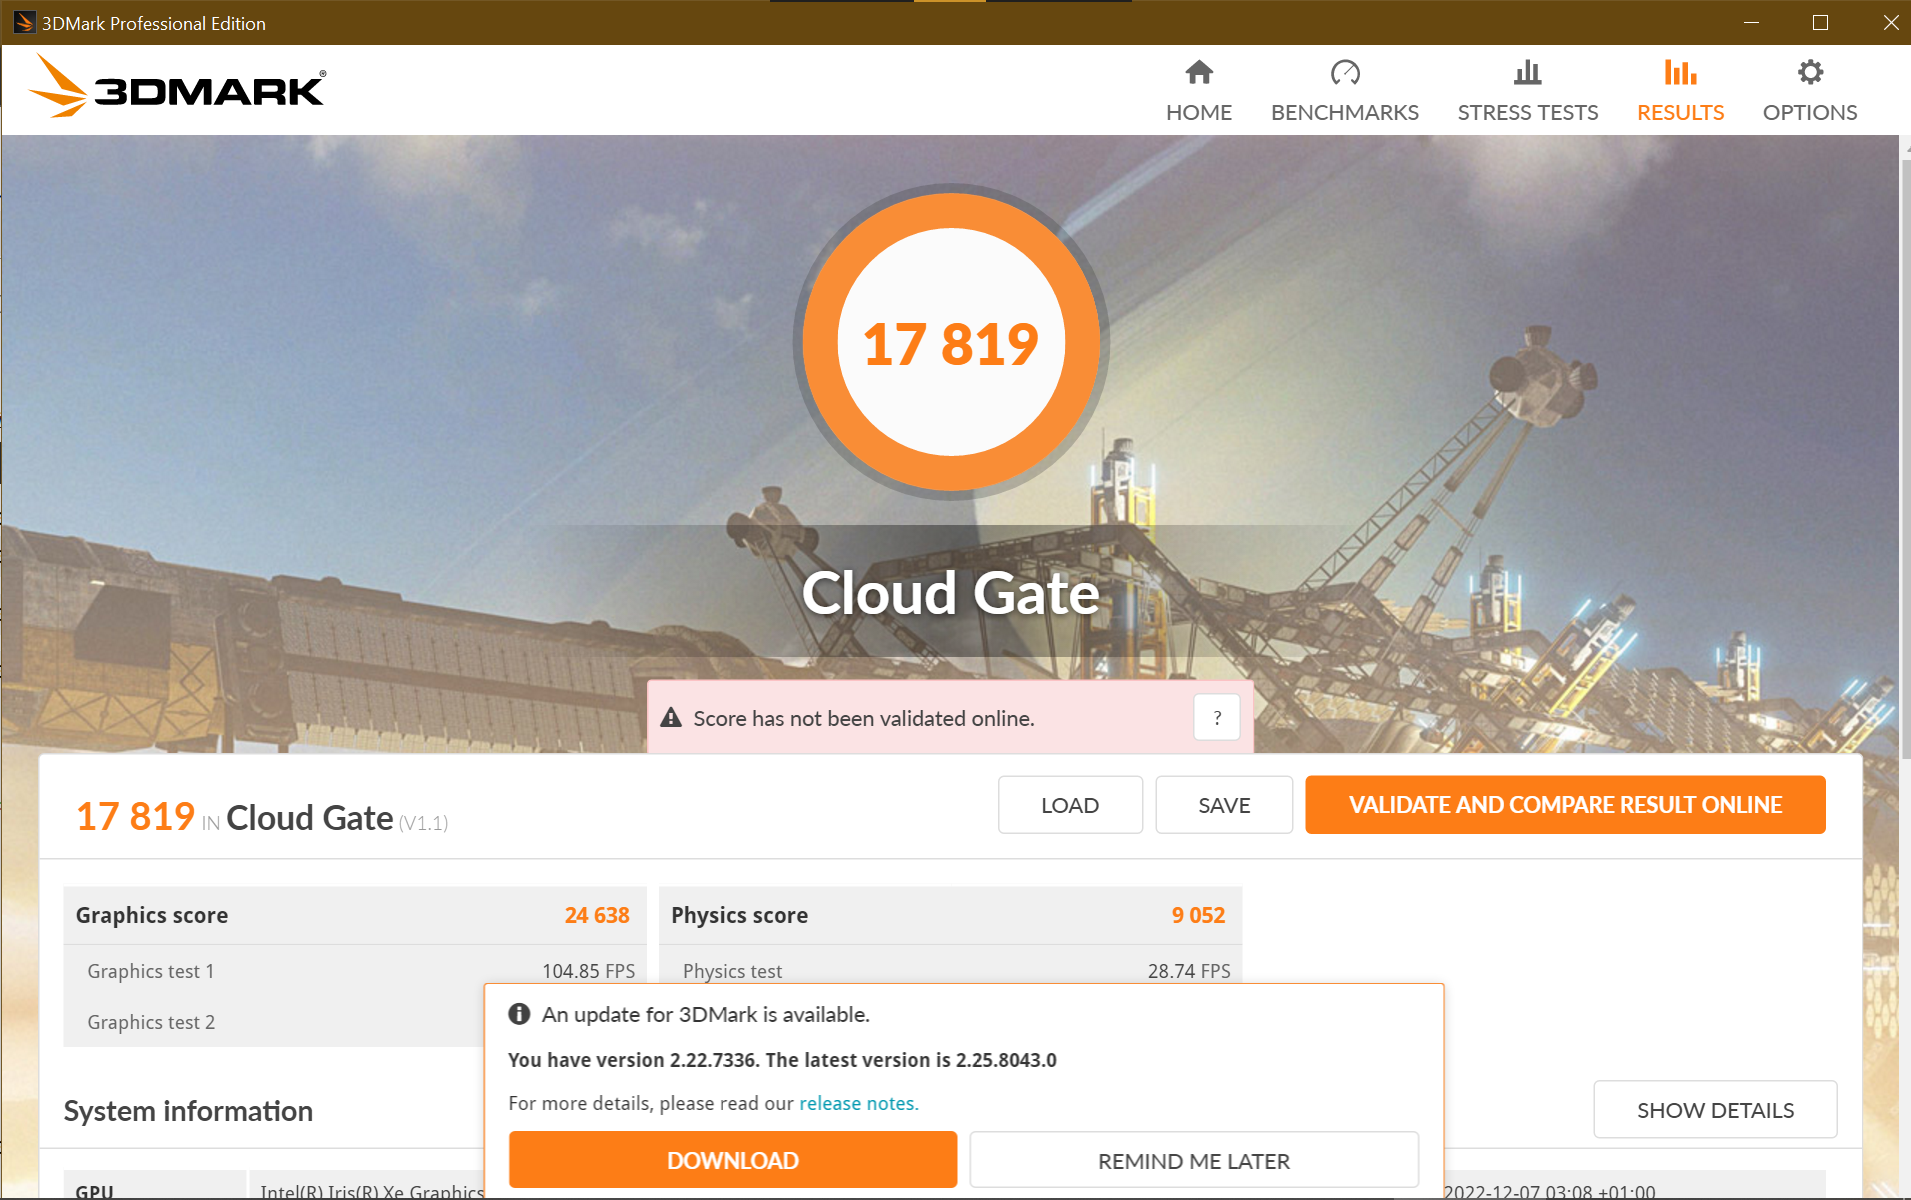
Task: Open the release notes link
Action: [x=857, y=1103]
